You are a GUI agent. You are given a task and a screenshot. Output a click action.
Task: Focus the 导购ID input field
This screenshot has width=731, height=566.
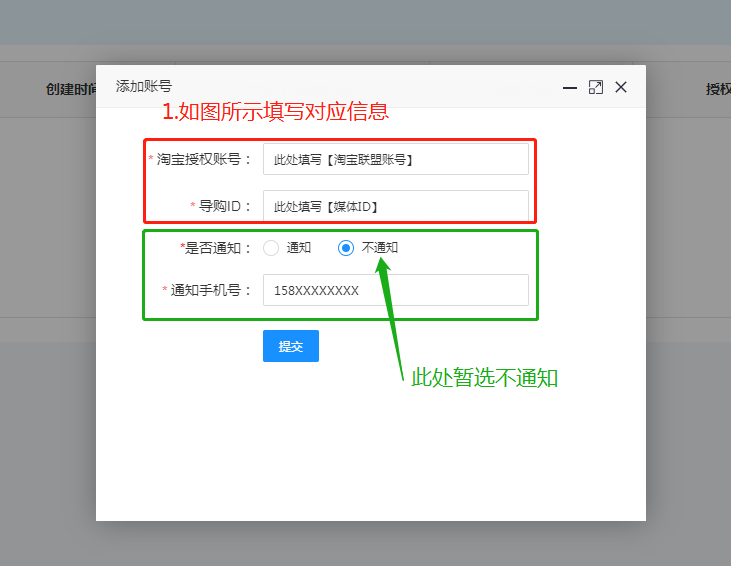tap(395, 207)
